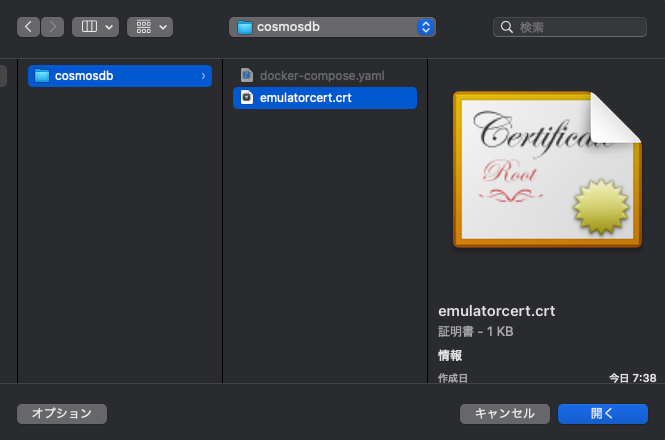The width and height of the screenshot is (665, 440).
Task: Click the large certificate preview thumbnail
Action: point(547,169)
